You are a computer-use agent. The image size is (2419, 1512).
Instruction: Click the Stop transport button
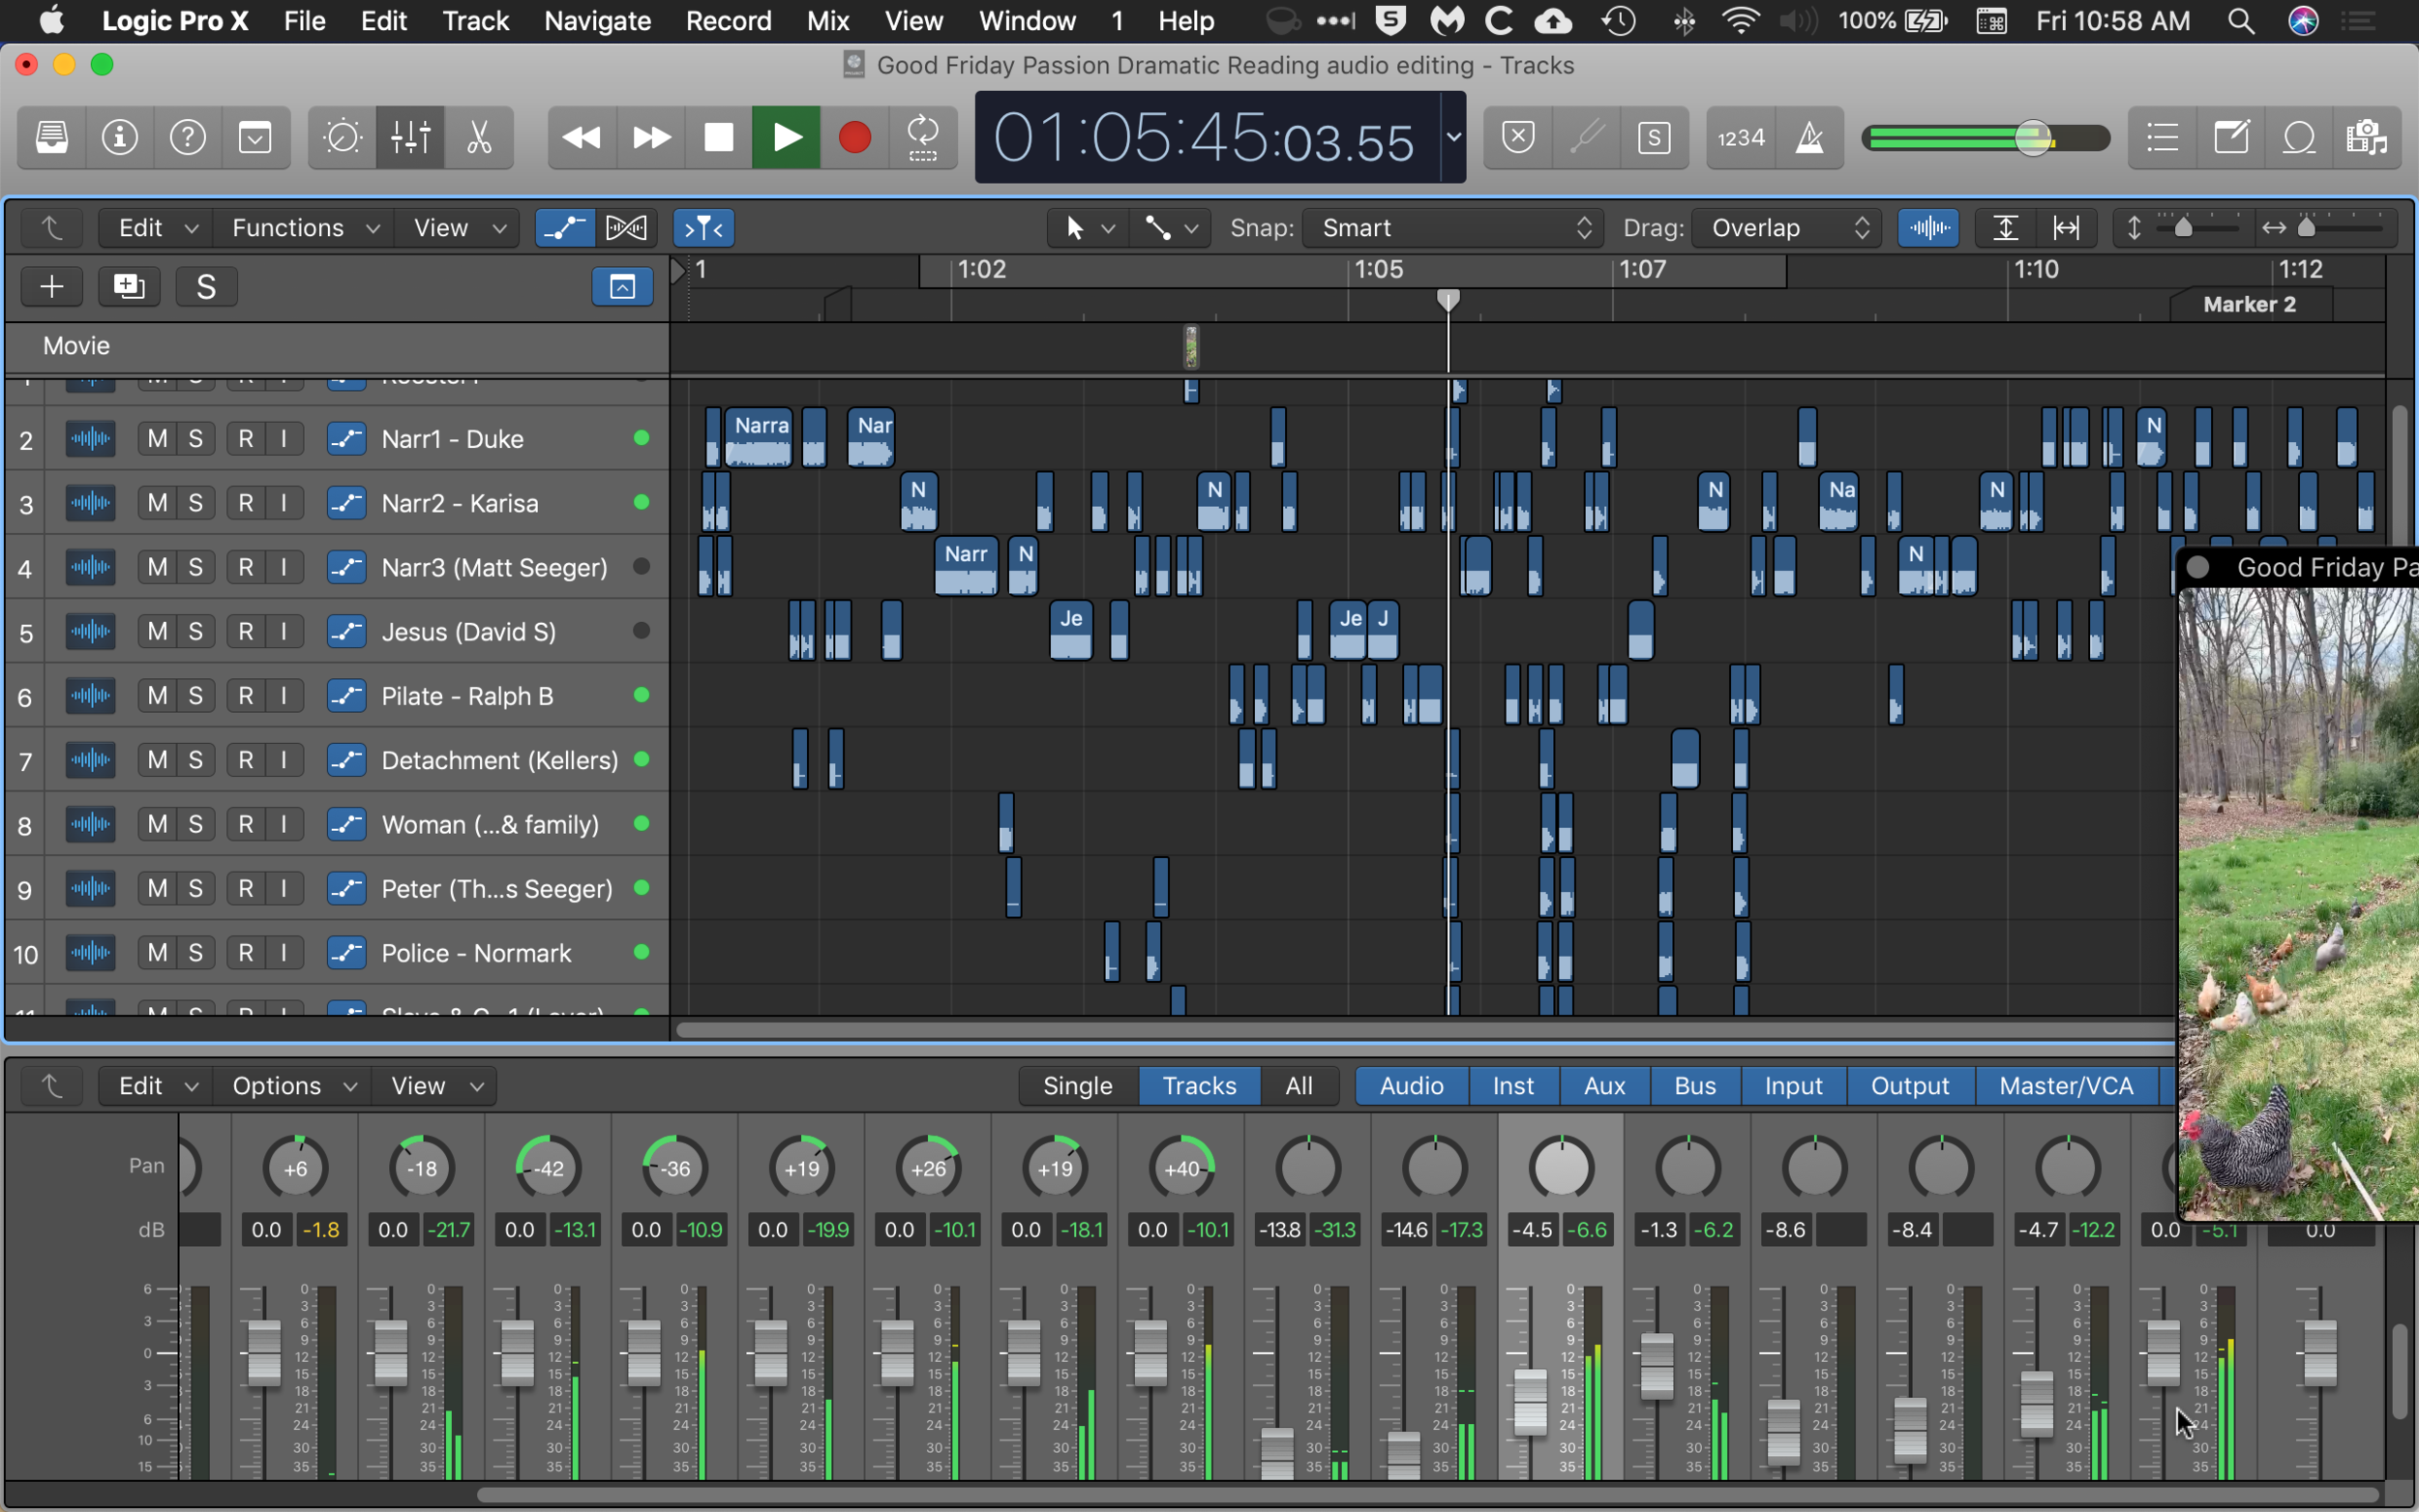pyautogui.click(x=719, y=137)
